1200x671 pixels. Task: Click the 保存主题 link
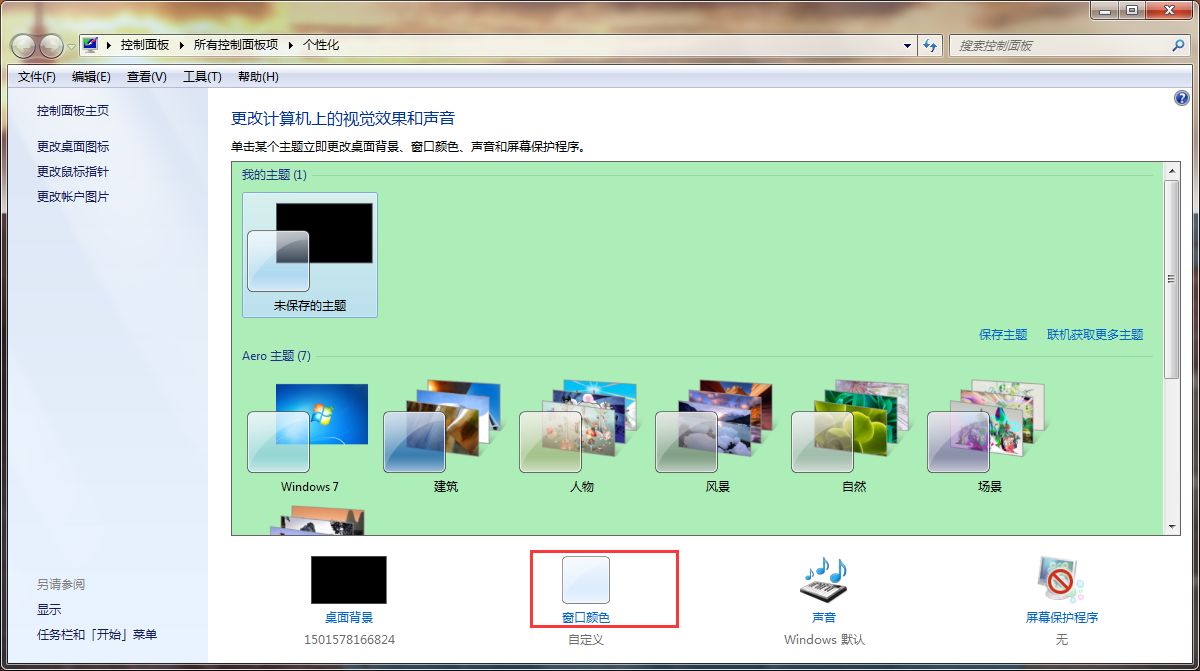click(1003, 335)
